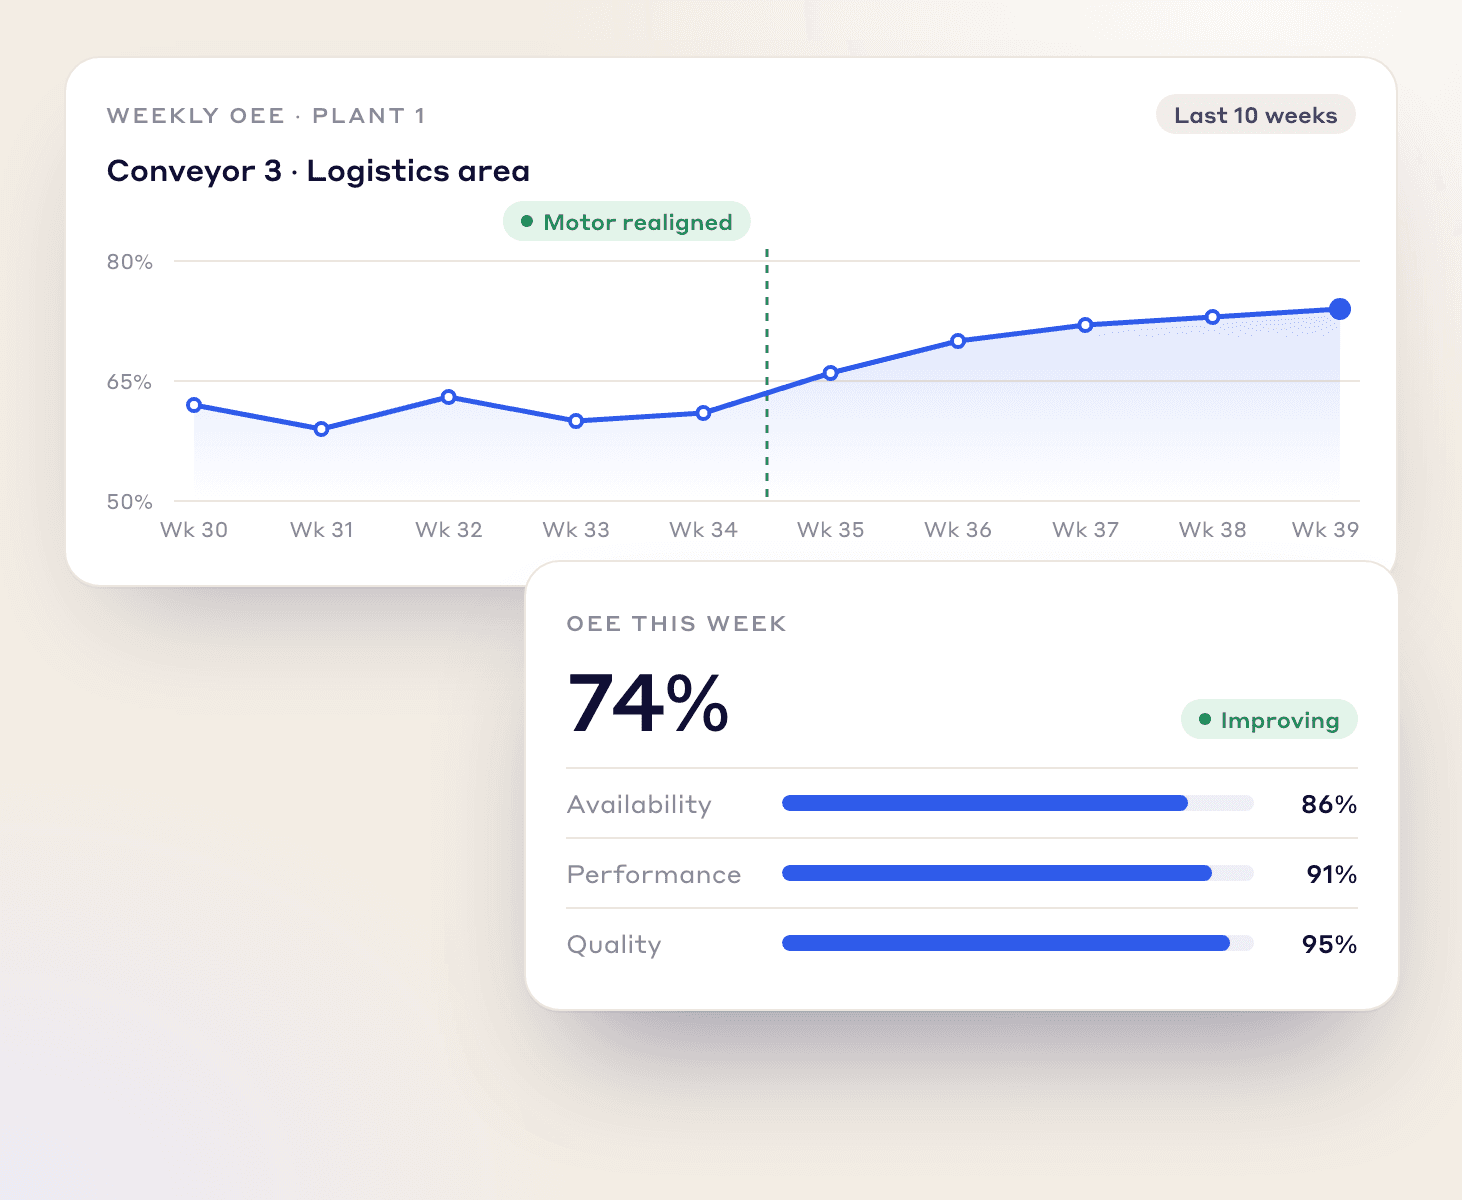
Task: Click the Performance progress bar
Action: [x=1018, y=873]
